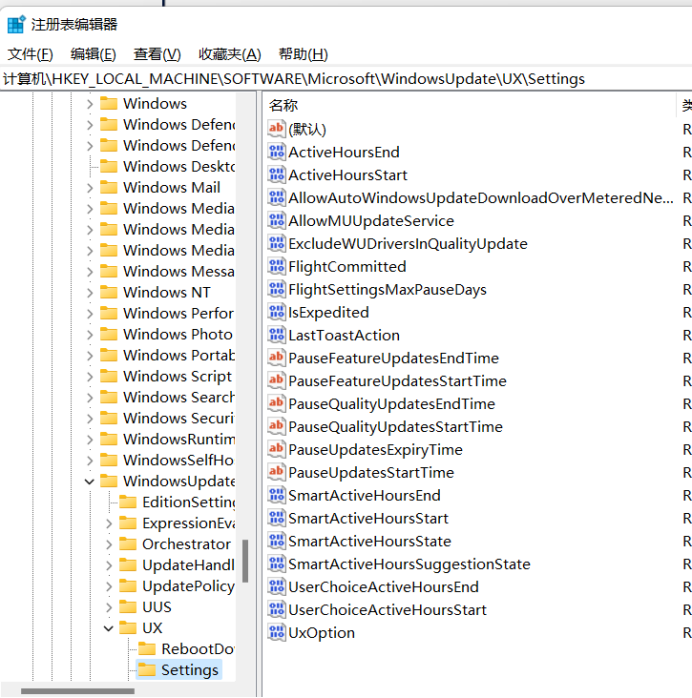
Task: Open the 收藏夹(A) menu
Action: [x=229, y=54]
